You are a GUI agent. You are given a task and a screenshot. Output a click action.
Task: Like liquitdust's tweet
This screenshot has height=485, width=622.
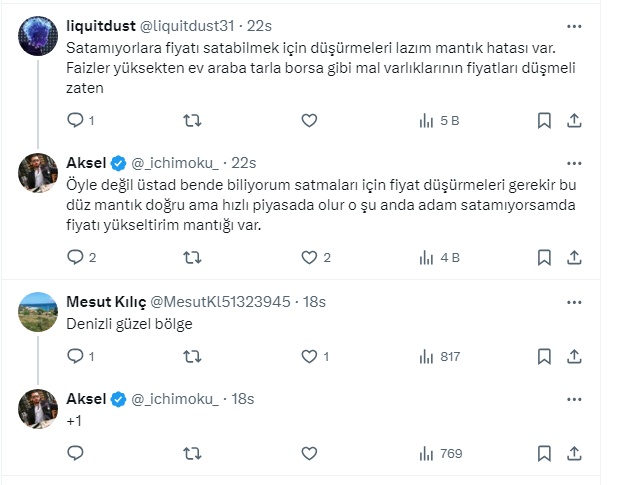click(x=309, y=121)
